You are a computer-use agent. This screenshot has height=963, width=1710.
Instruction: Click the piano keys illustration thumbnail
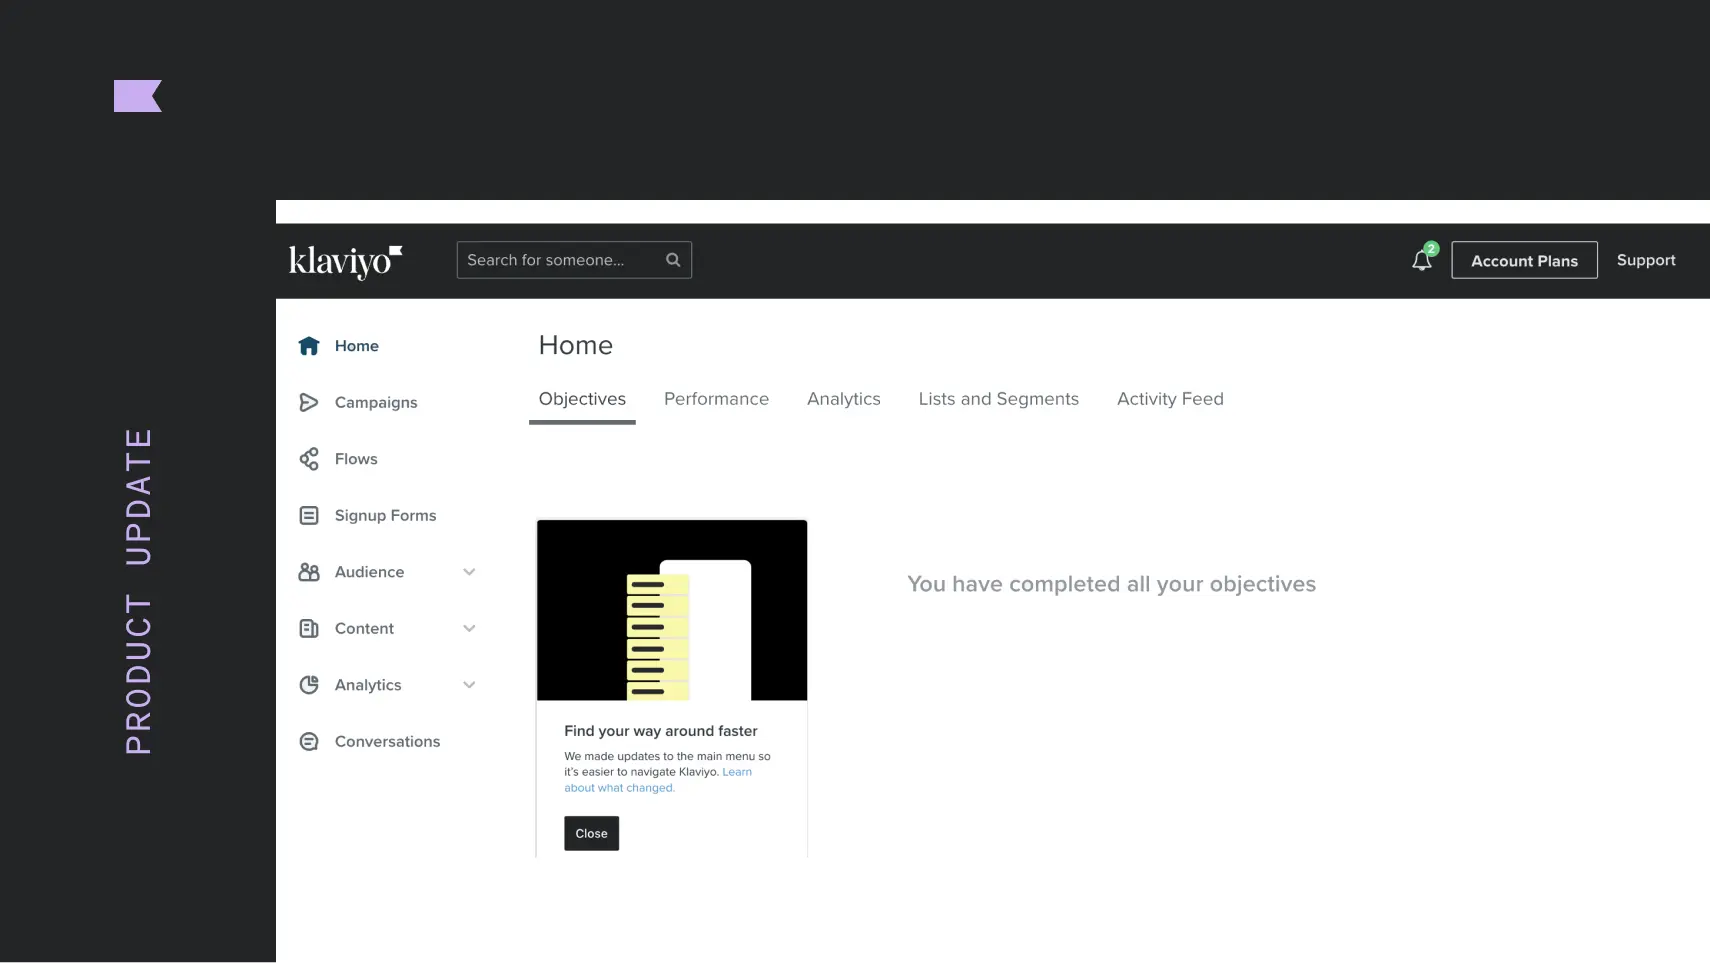tap(672, 610)
